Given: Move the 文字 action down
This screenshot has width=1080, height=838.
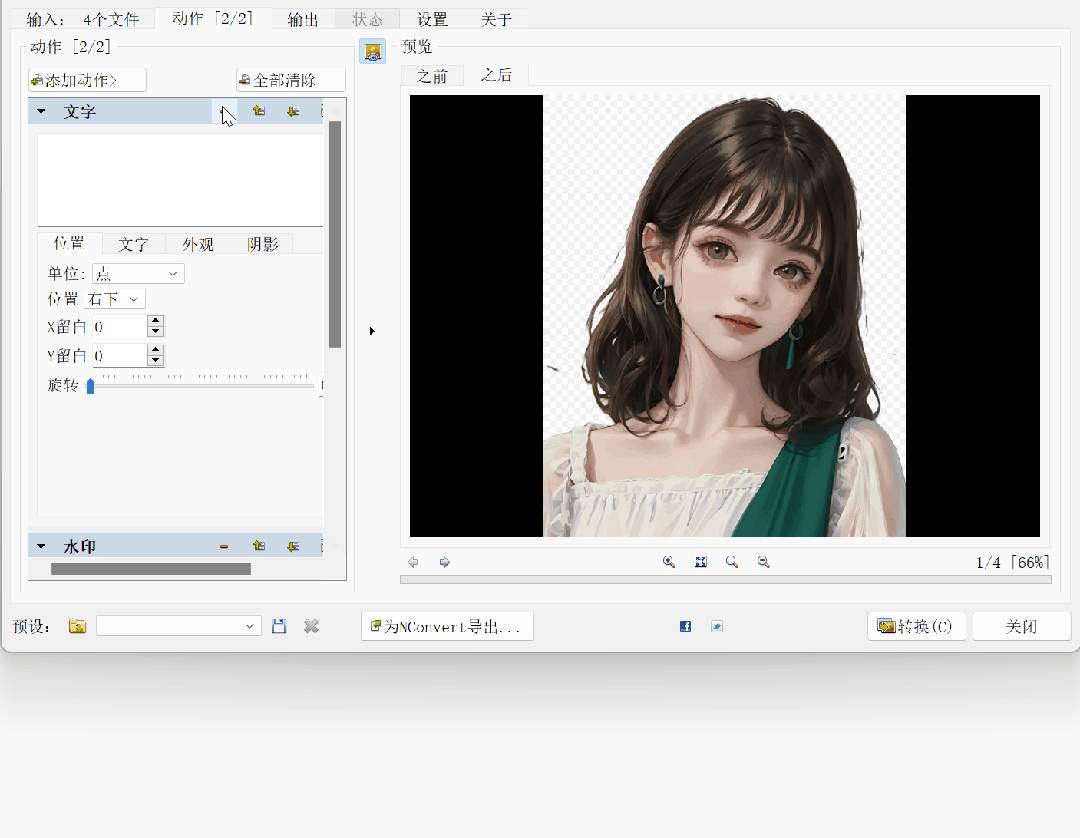Looking at the screenshot, I should (x=293, y=112).
